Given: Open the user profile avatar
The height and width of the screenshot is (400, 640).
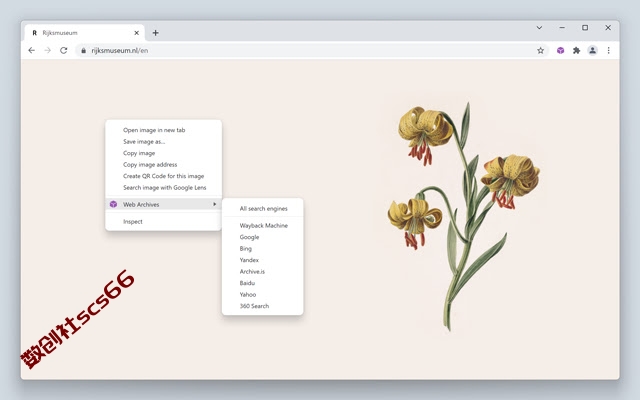Looking at the screenshot, I should [592, 51].
